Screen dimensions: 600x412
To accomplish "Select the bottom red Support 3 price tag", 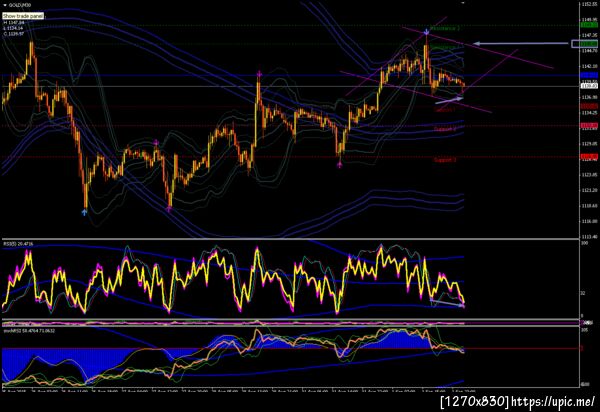I will (x=589, y=156).
